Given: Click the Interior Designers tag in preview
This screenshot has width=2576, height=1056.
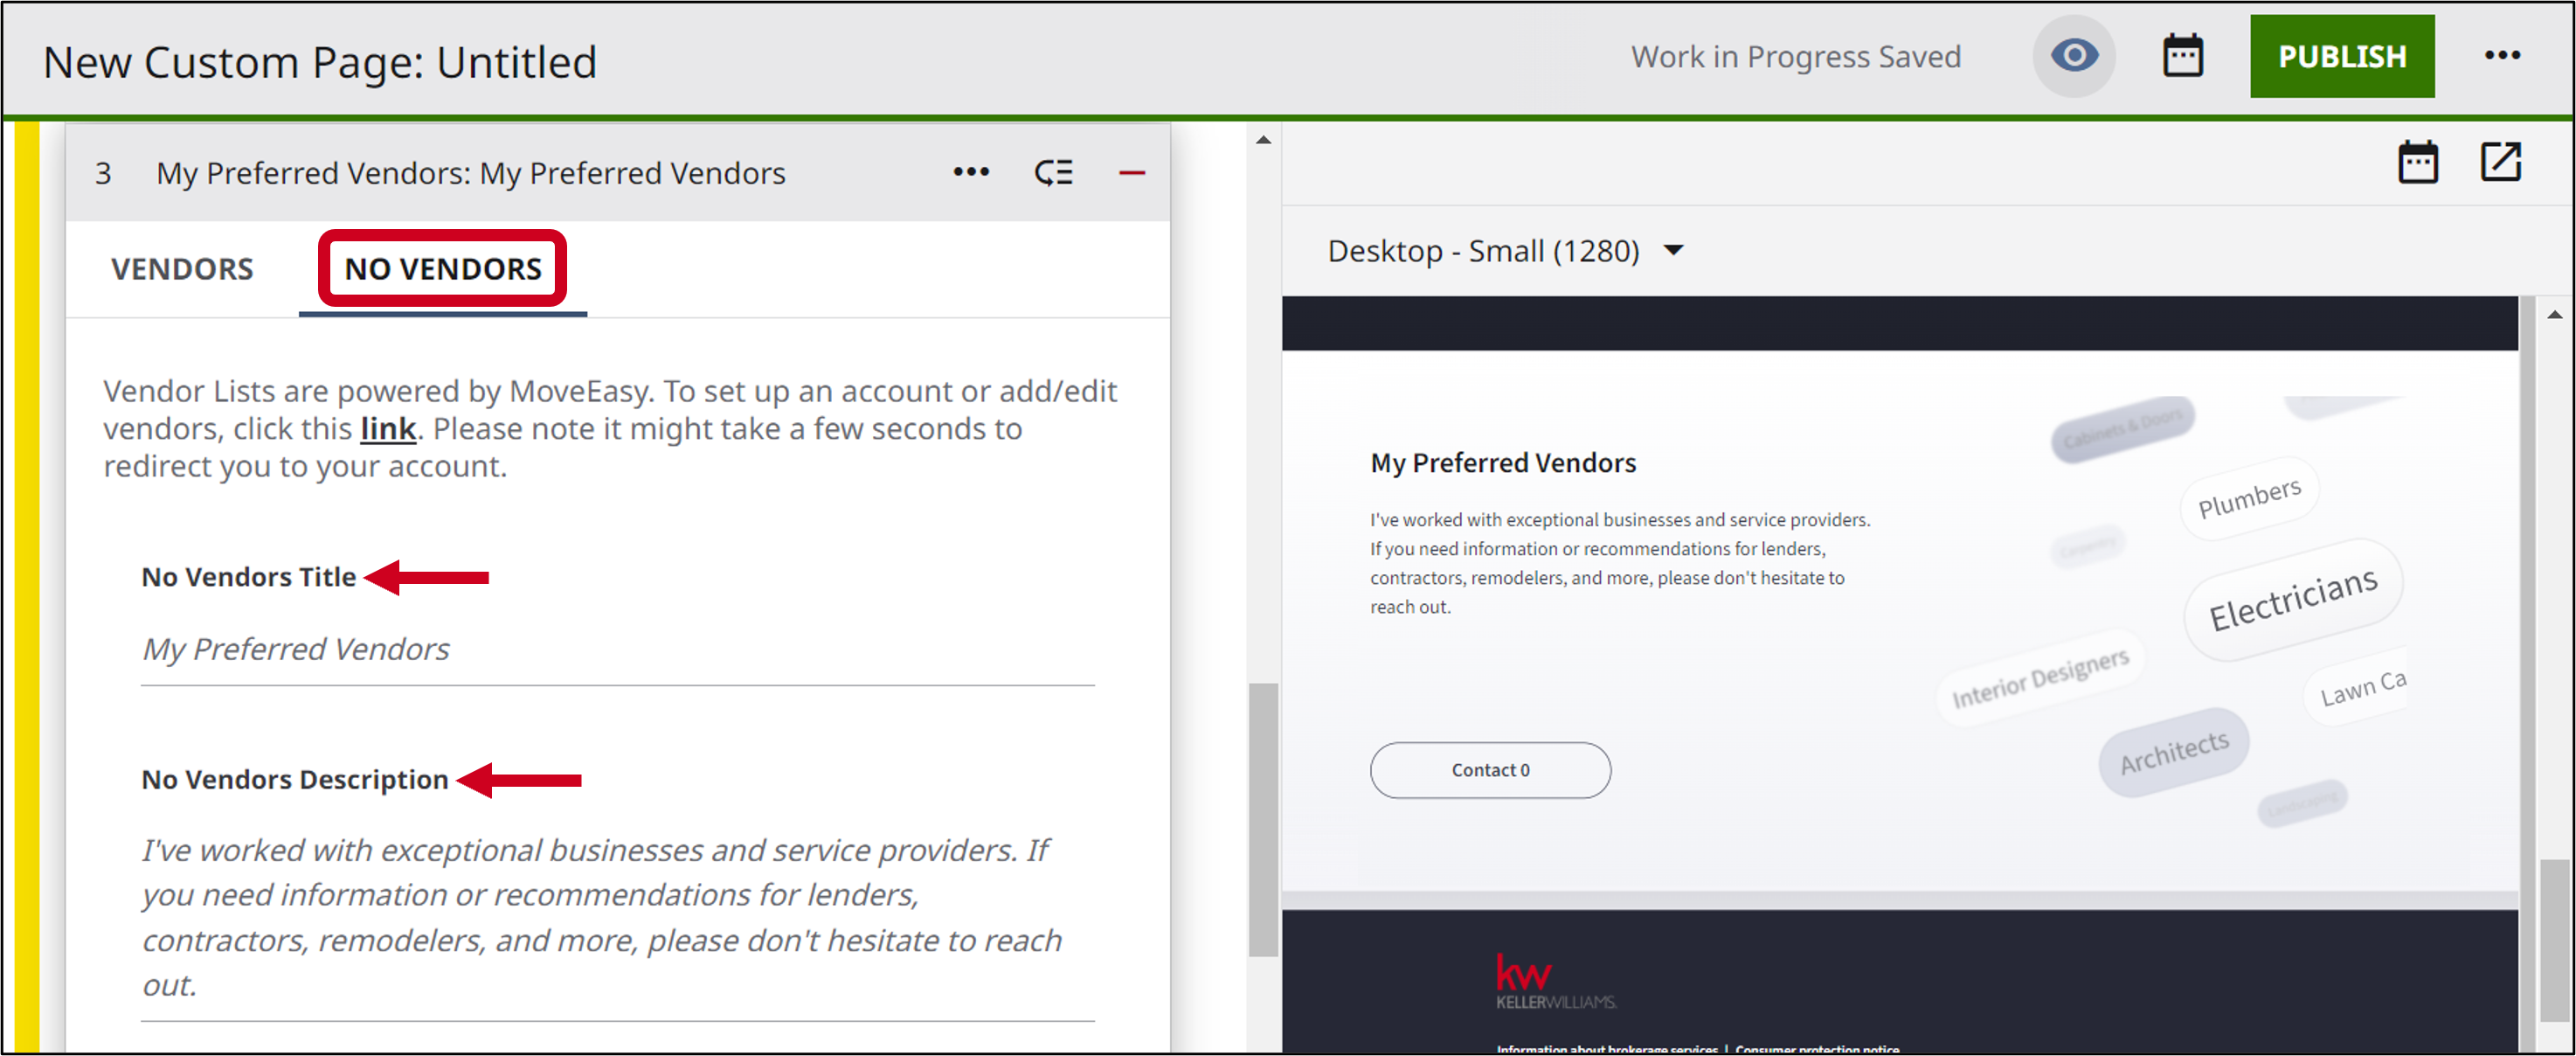Looking at the screenshot, I should pos(2040,678).
